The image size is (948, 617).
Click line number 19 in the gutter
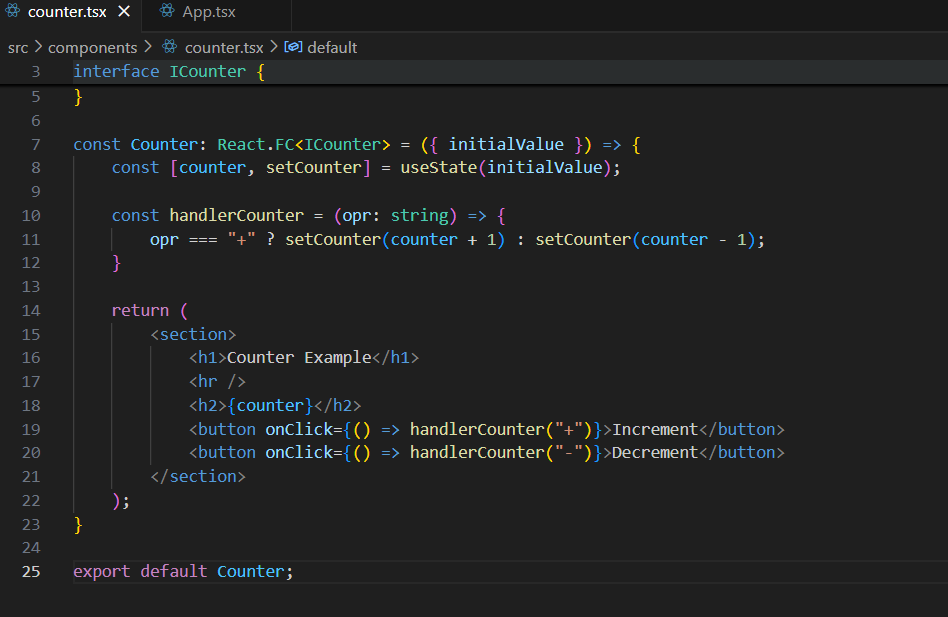click(x=31, y=430)
